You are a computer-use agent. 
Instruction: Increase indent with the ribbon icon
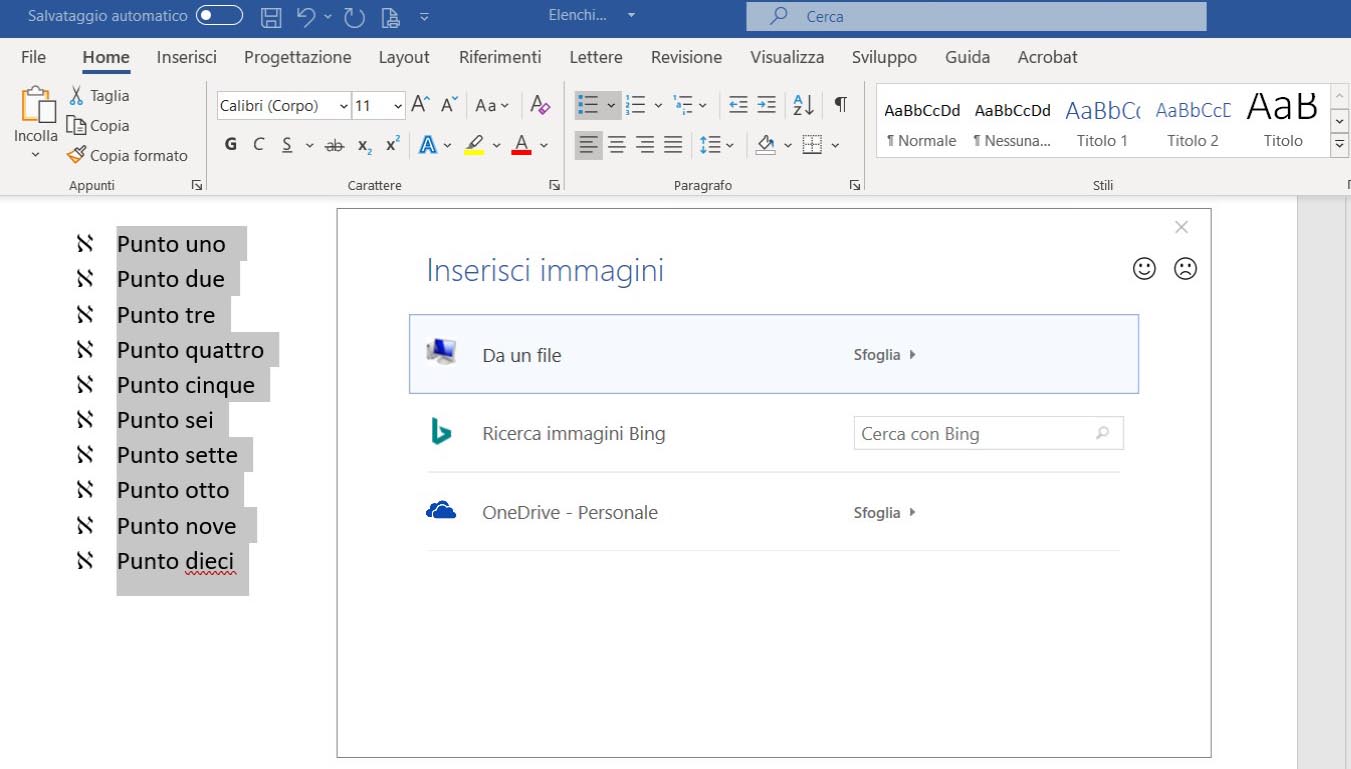pos(766,105)
